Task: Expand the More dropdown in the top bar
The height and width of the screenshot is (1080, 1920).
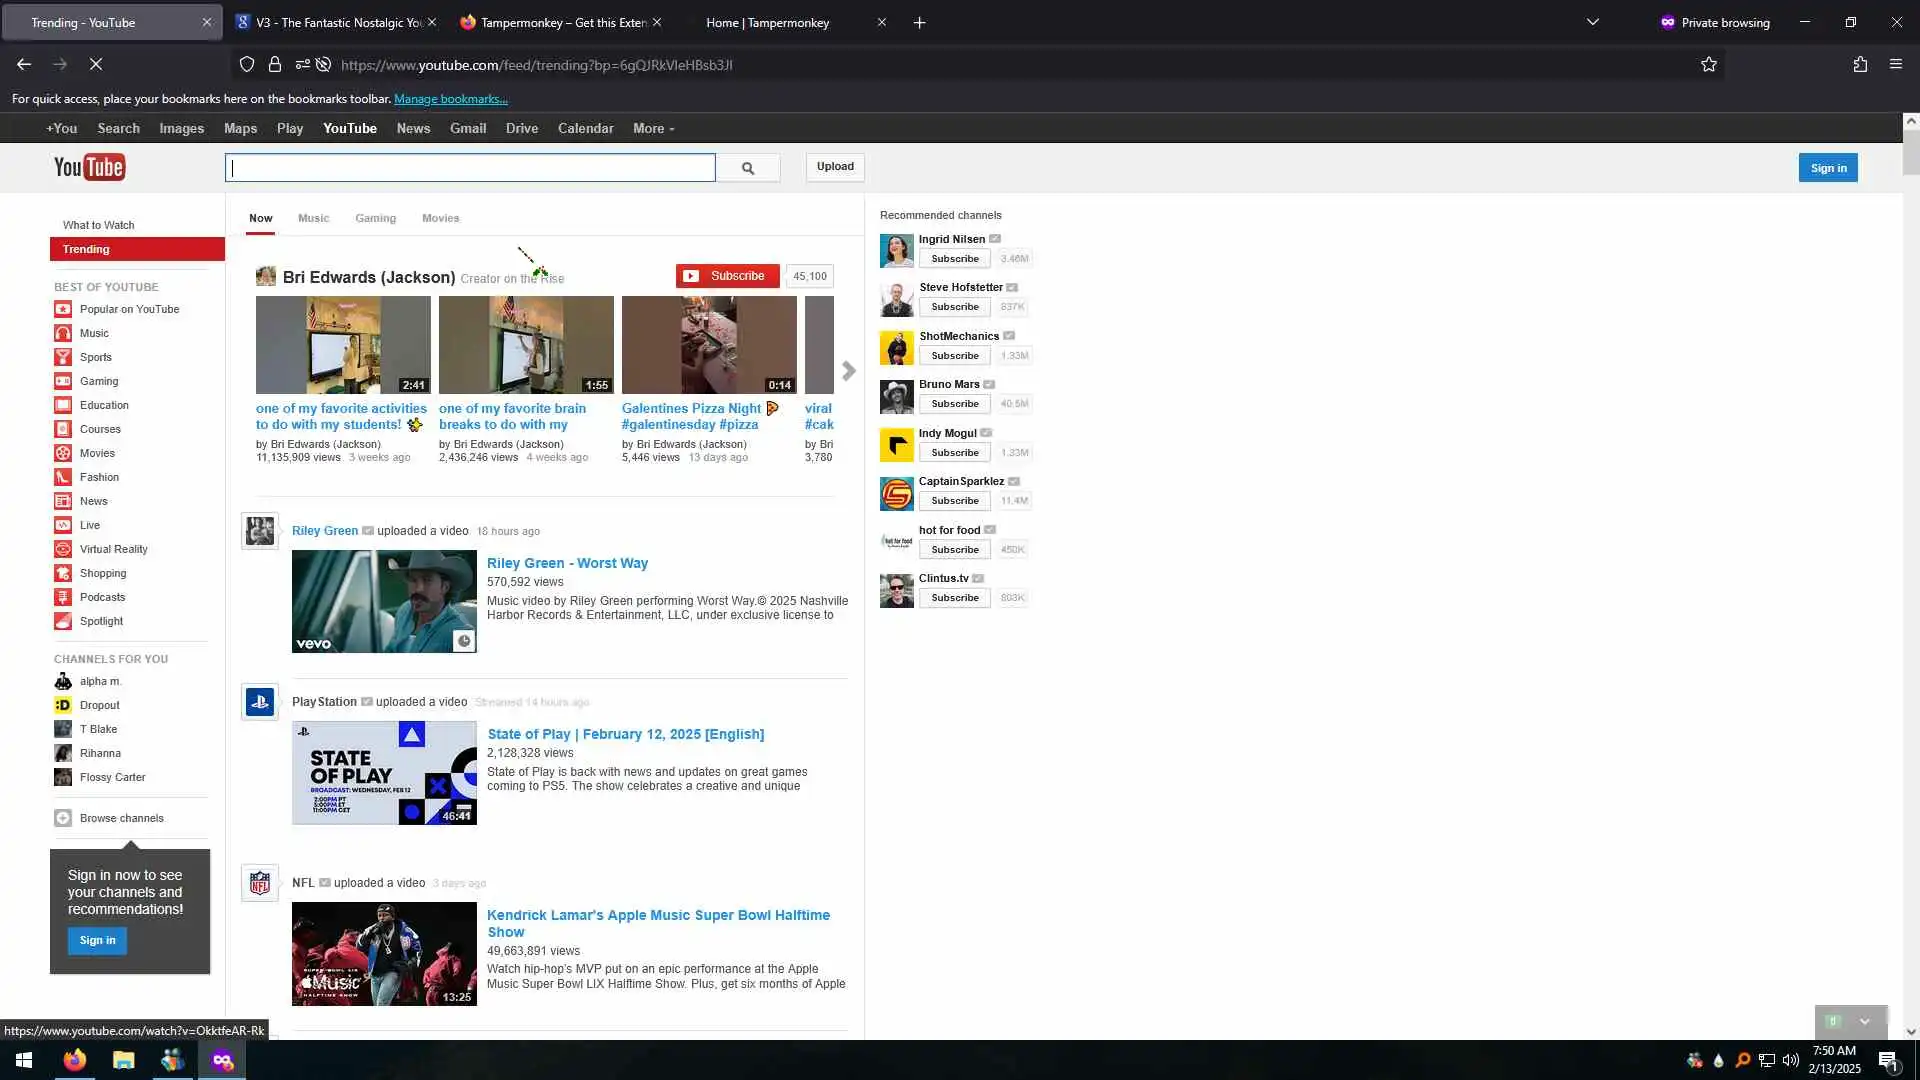Action: click(653, 129)
